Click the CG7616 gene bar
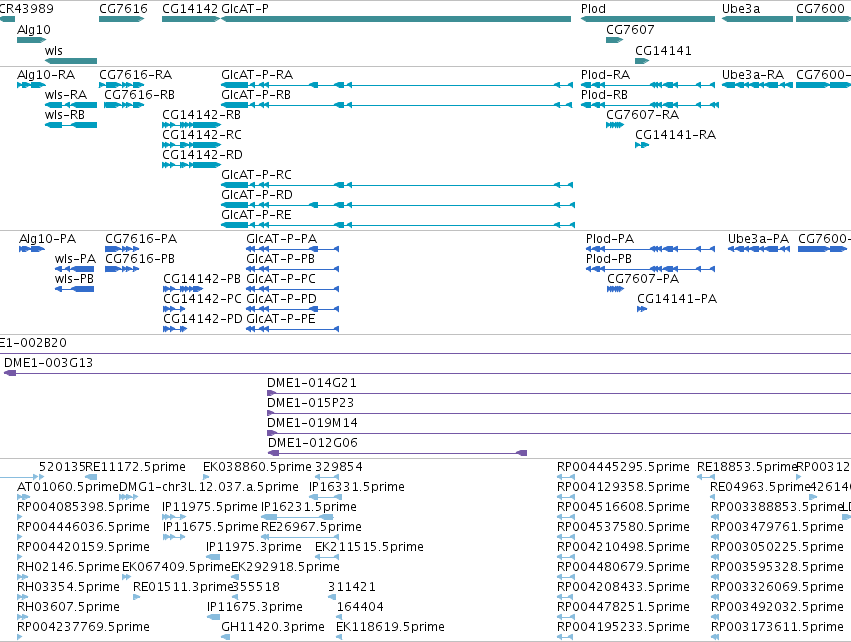Screen dimensions: 851x642 [x=122, y=19]
